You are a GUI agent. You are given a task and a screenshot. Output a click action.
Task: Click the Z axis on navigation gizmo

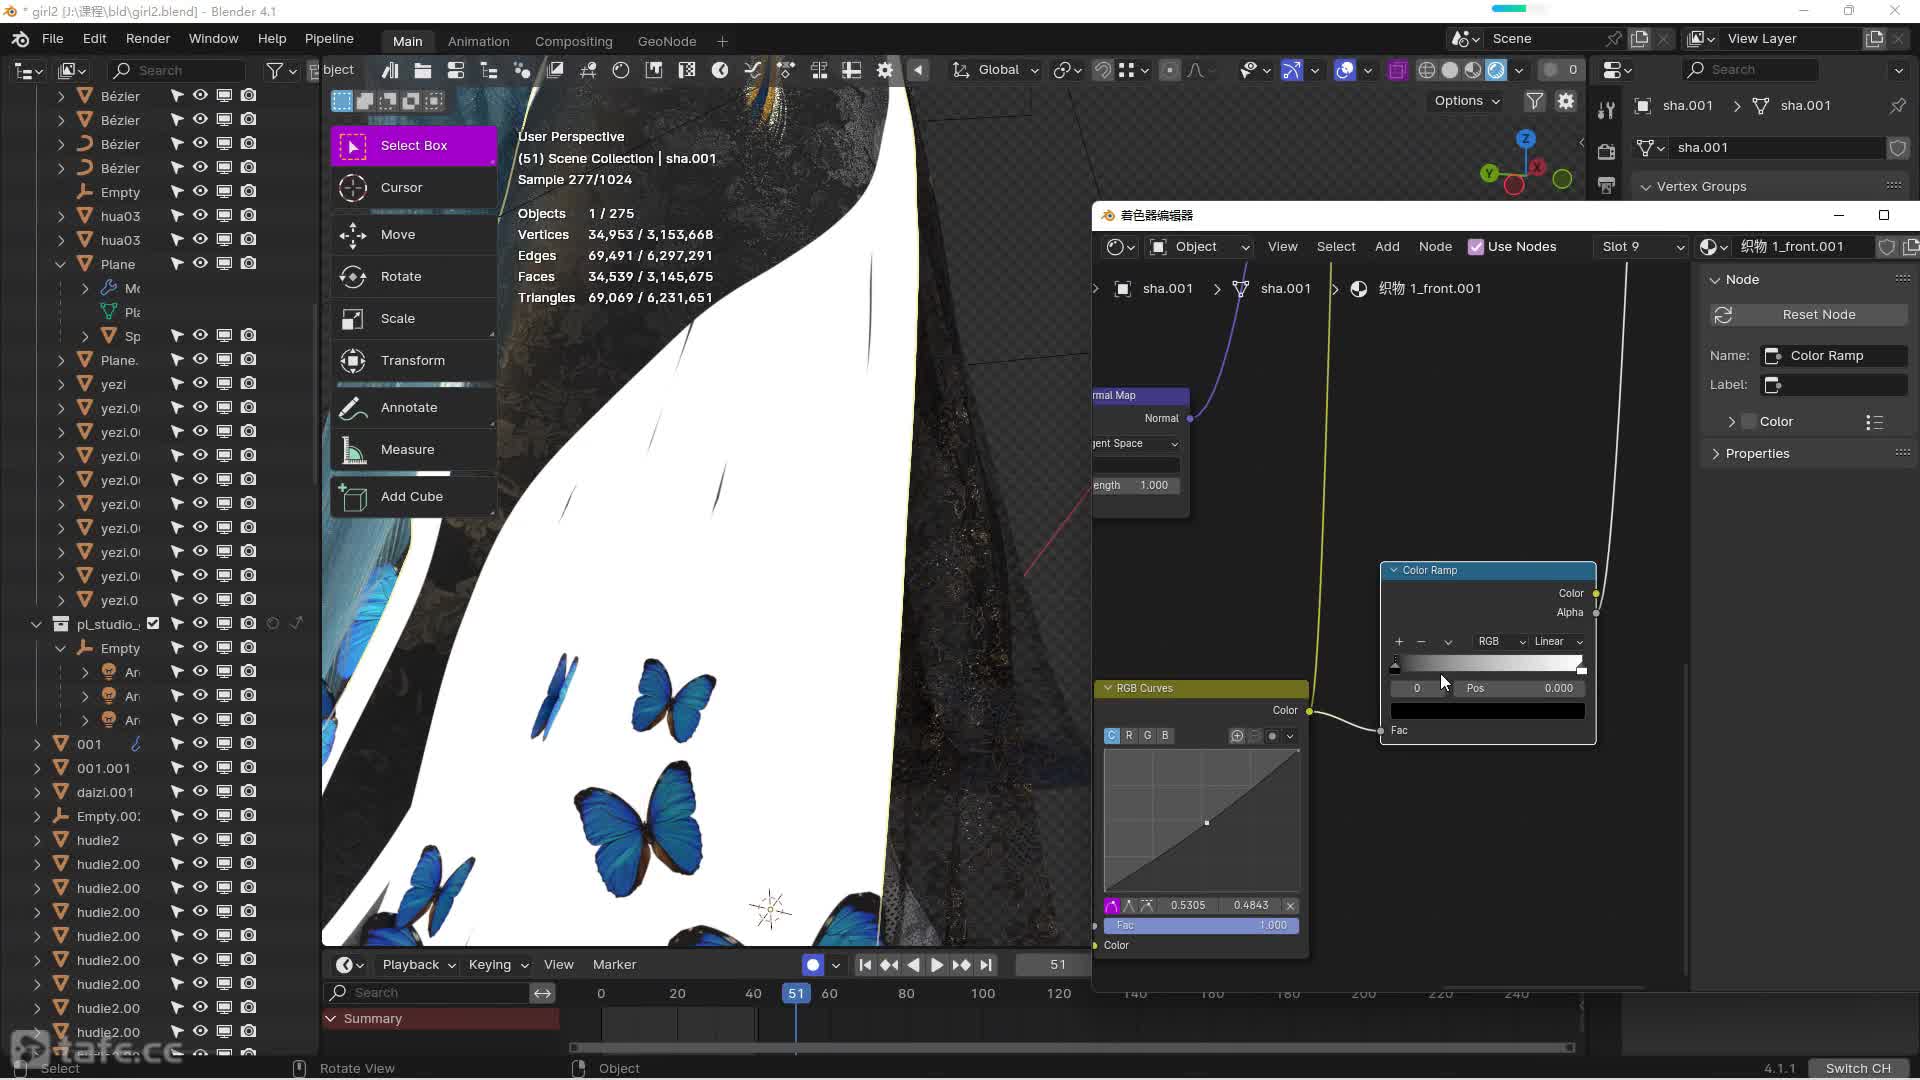[x=1525, y=139]
